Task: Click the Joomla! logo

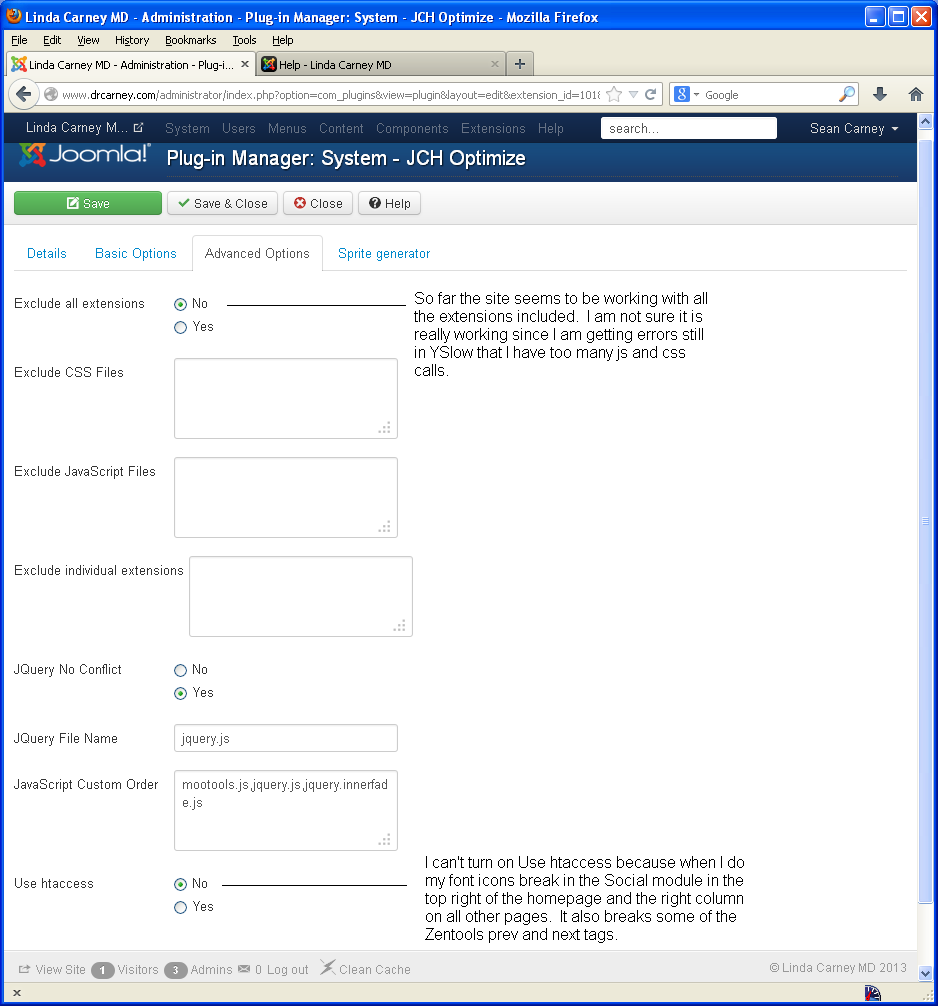Action: (84, 155)
